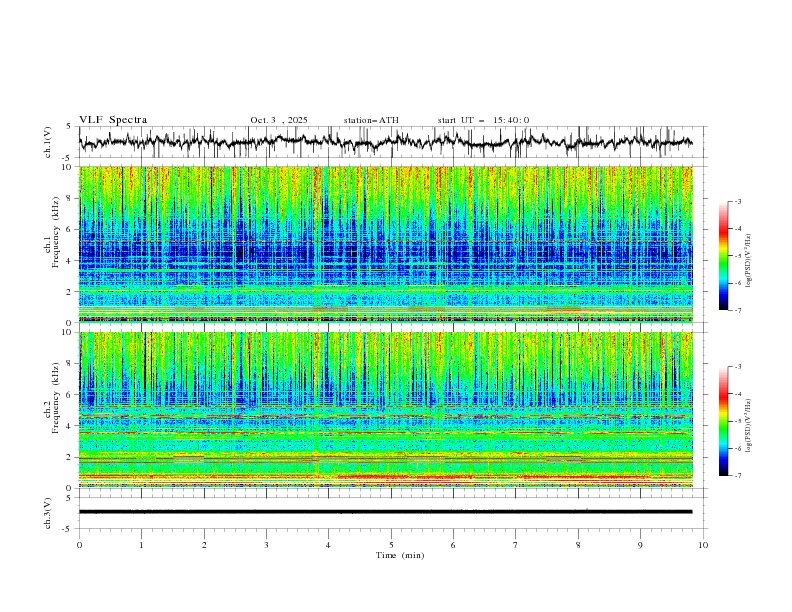Click inside the ch.1 spectrogram panel
The image size is (792, 612).
point(386,244)
